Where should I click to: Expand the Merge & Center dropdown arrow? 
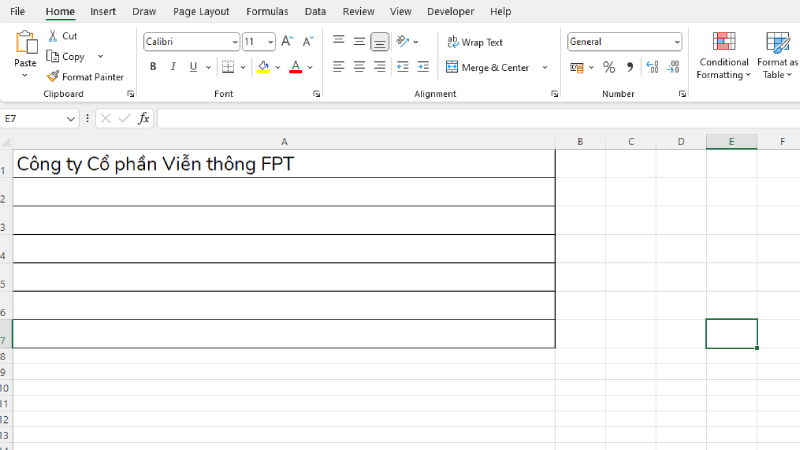pos(545,67)
